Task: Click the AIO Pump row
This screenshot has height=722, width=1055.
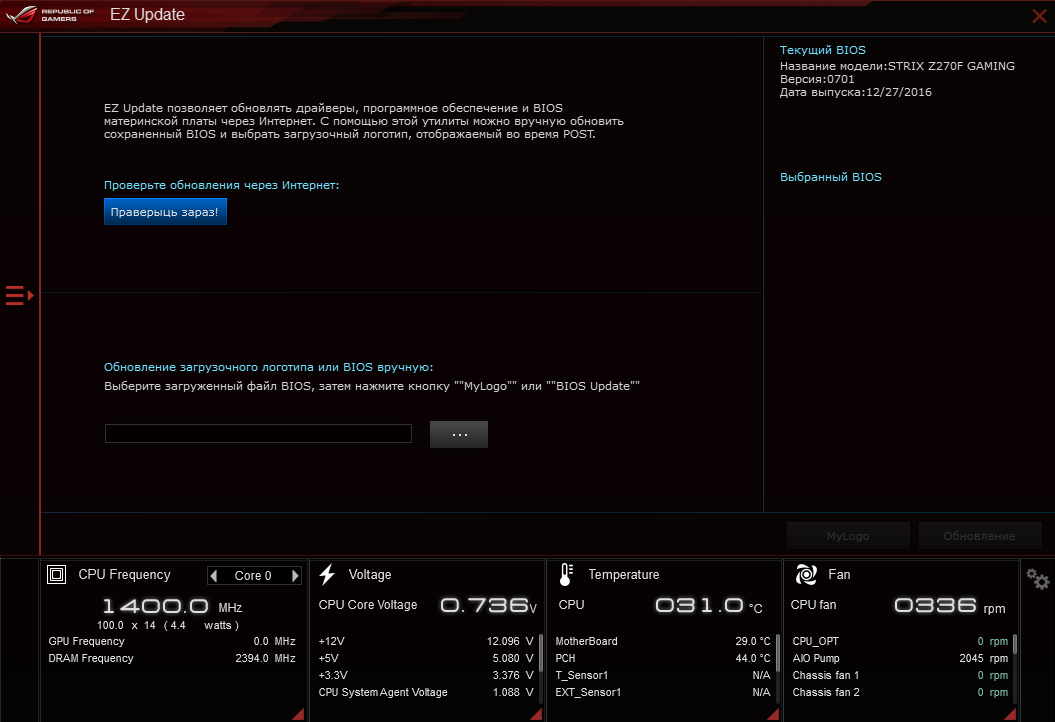Action: [900, 658]
